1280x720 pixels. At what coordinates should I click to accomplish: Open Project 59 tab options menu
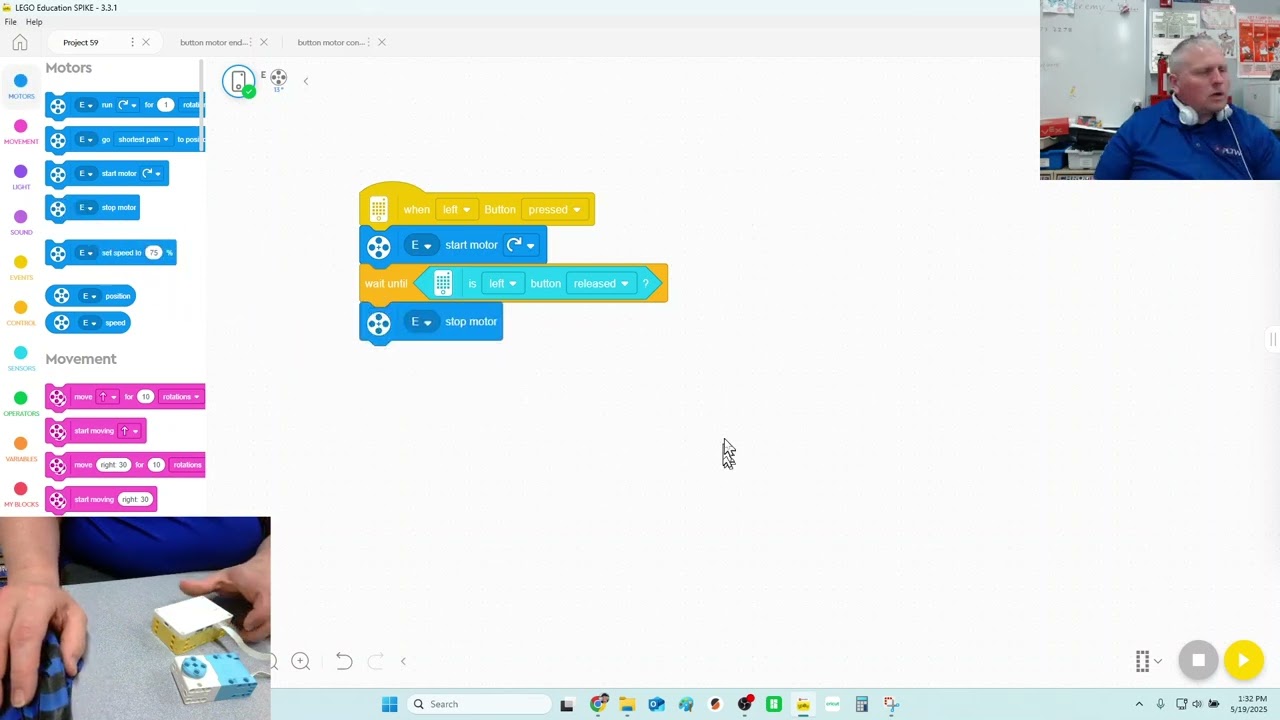pyautogui.click(x=132, y=42)
